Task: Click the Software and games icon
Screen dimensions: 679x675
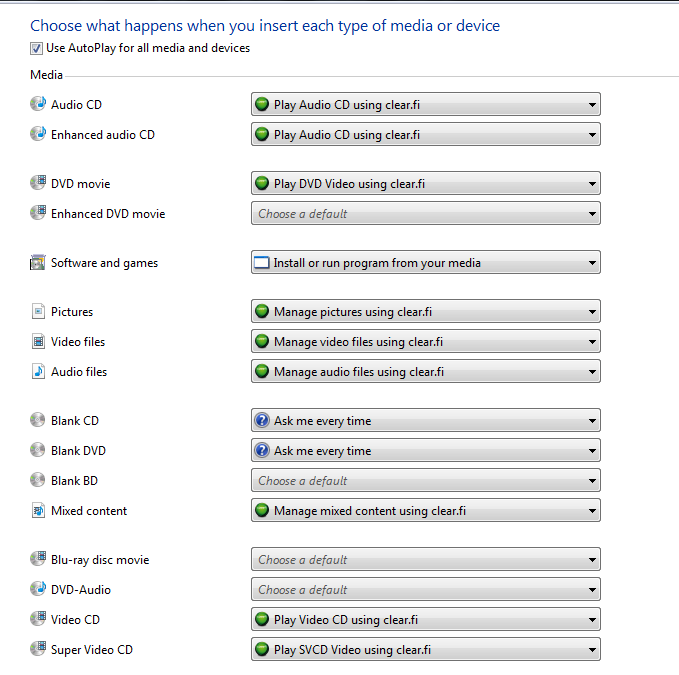Action: pyautogui.click(x=38, y=263)
